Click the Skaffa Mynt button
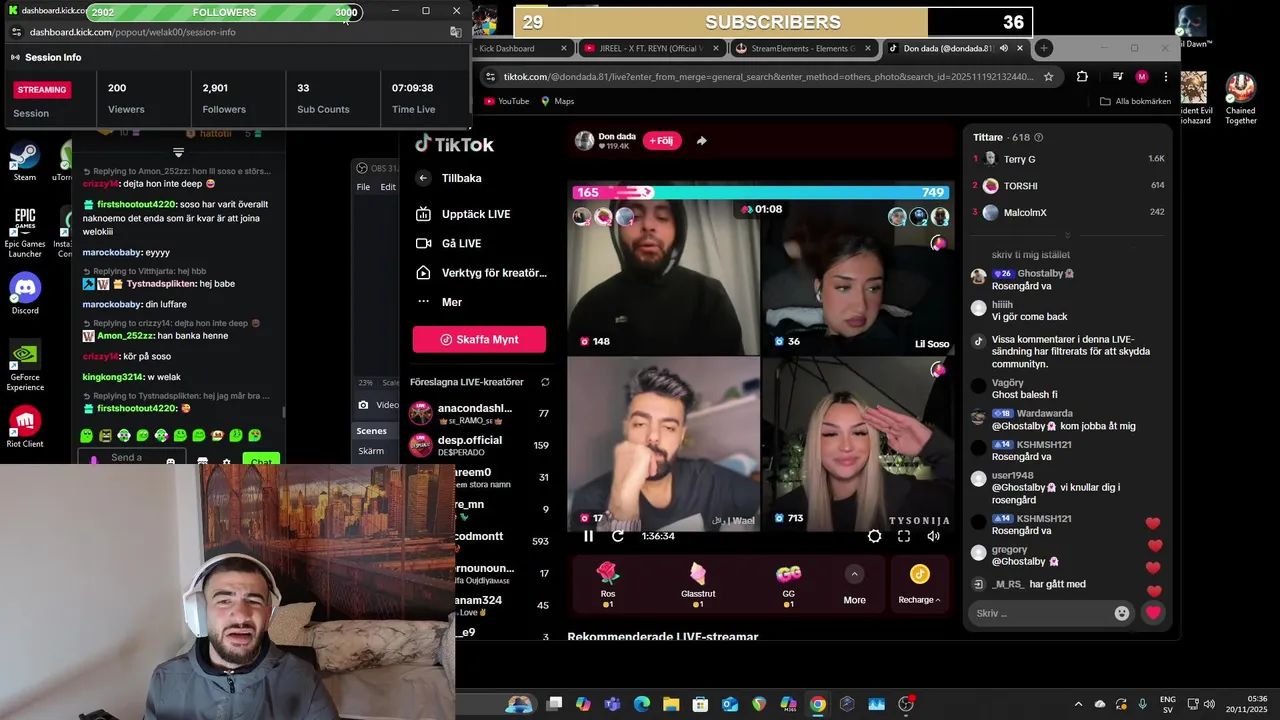This screenshot has height=720, width=1280. (479, 339)
